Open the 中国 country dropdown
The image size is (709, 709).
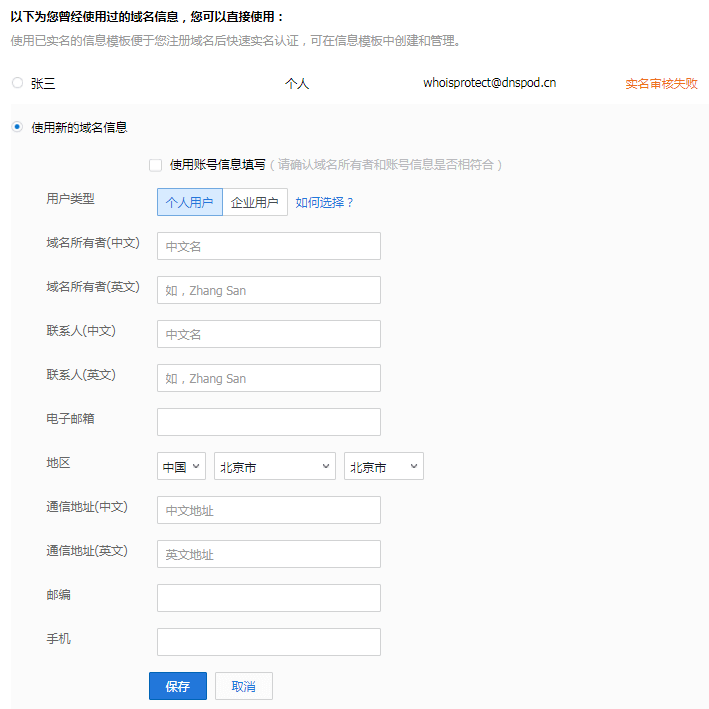tap(181, 466)
